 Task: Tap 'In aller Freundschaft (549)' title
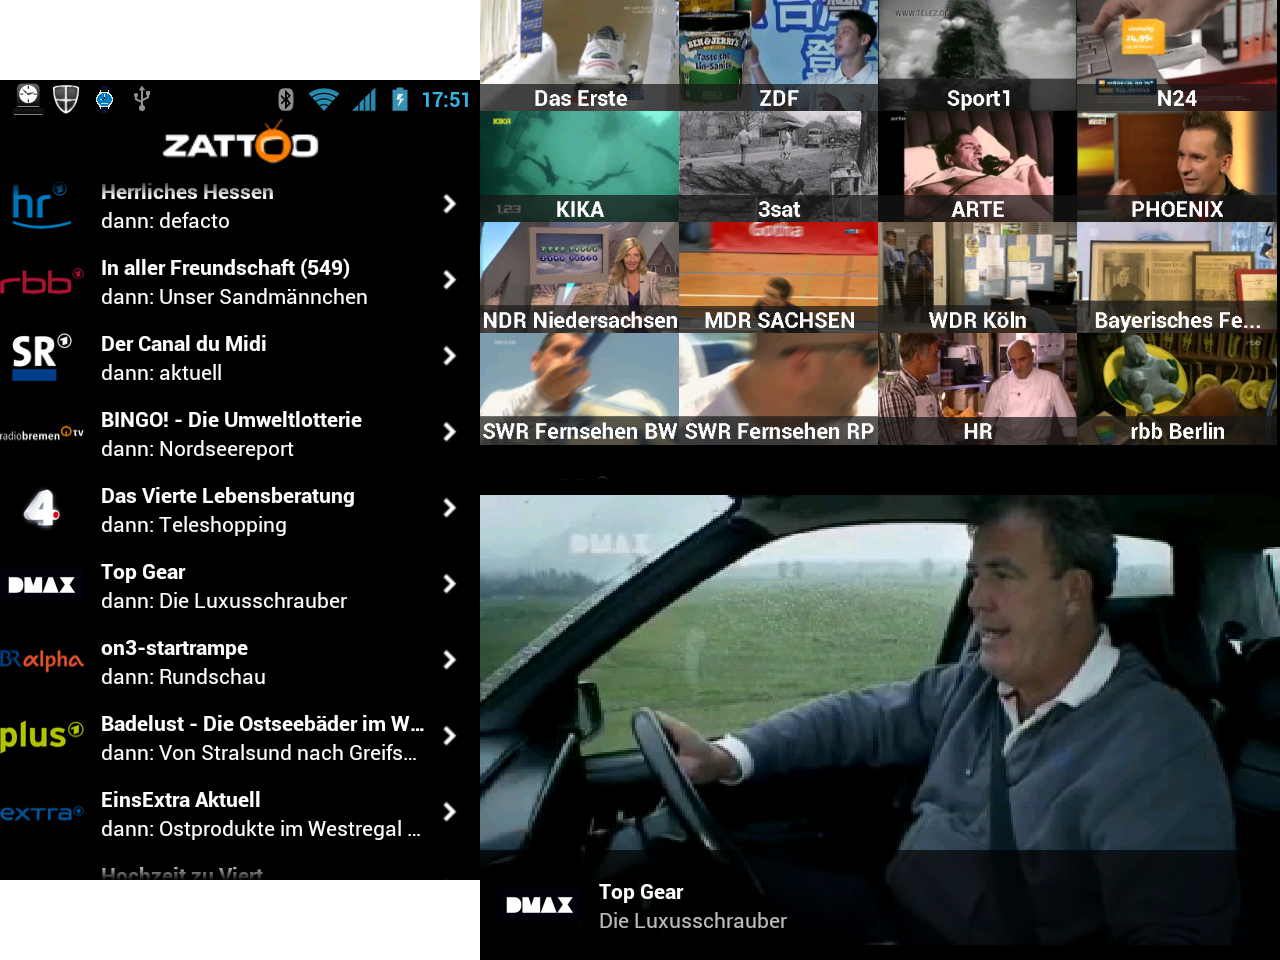tap(225, 268)
